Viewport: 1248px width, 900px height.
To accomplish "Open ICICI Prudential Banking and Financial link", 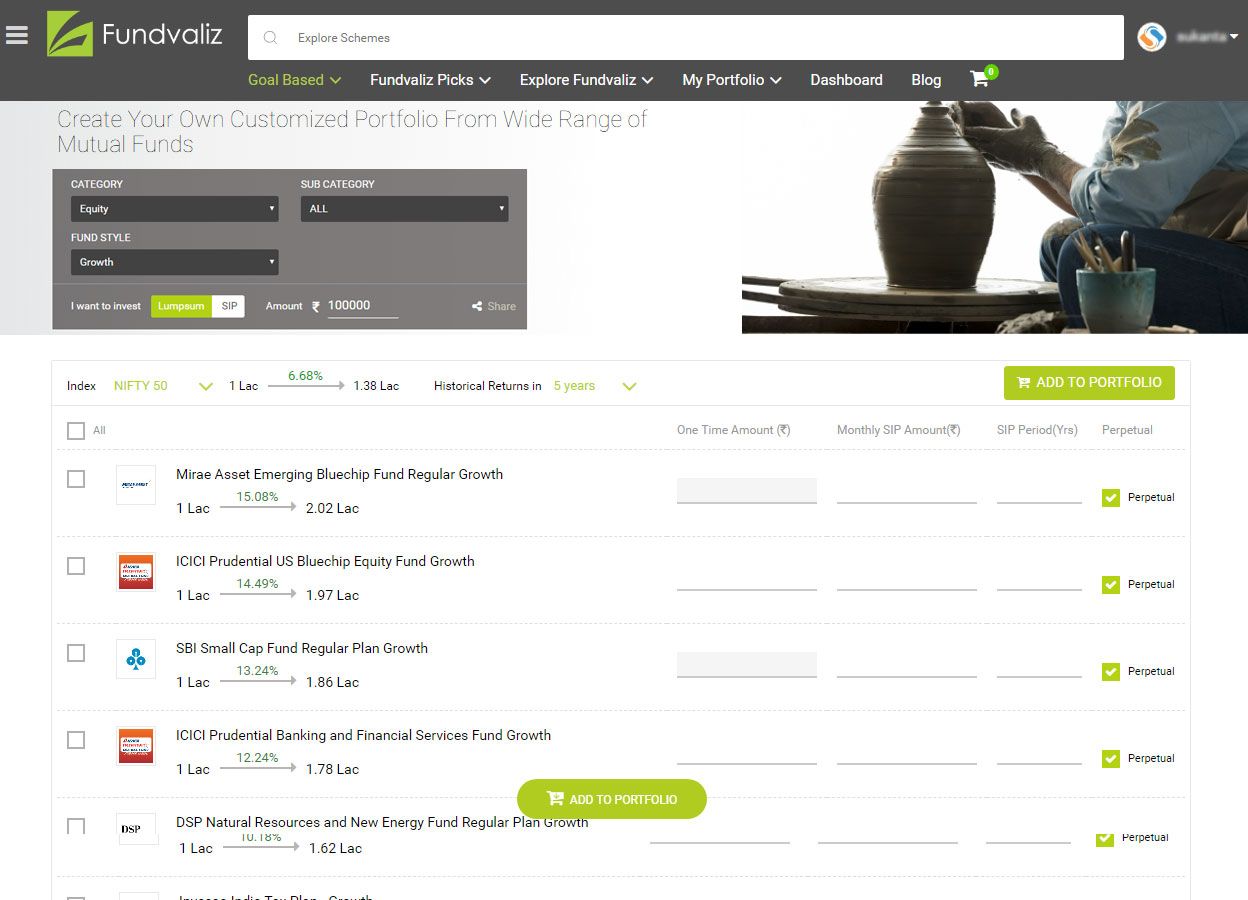I will click(363, 735).
